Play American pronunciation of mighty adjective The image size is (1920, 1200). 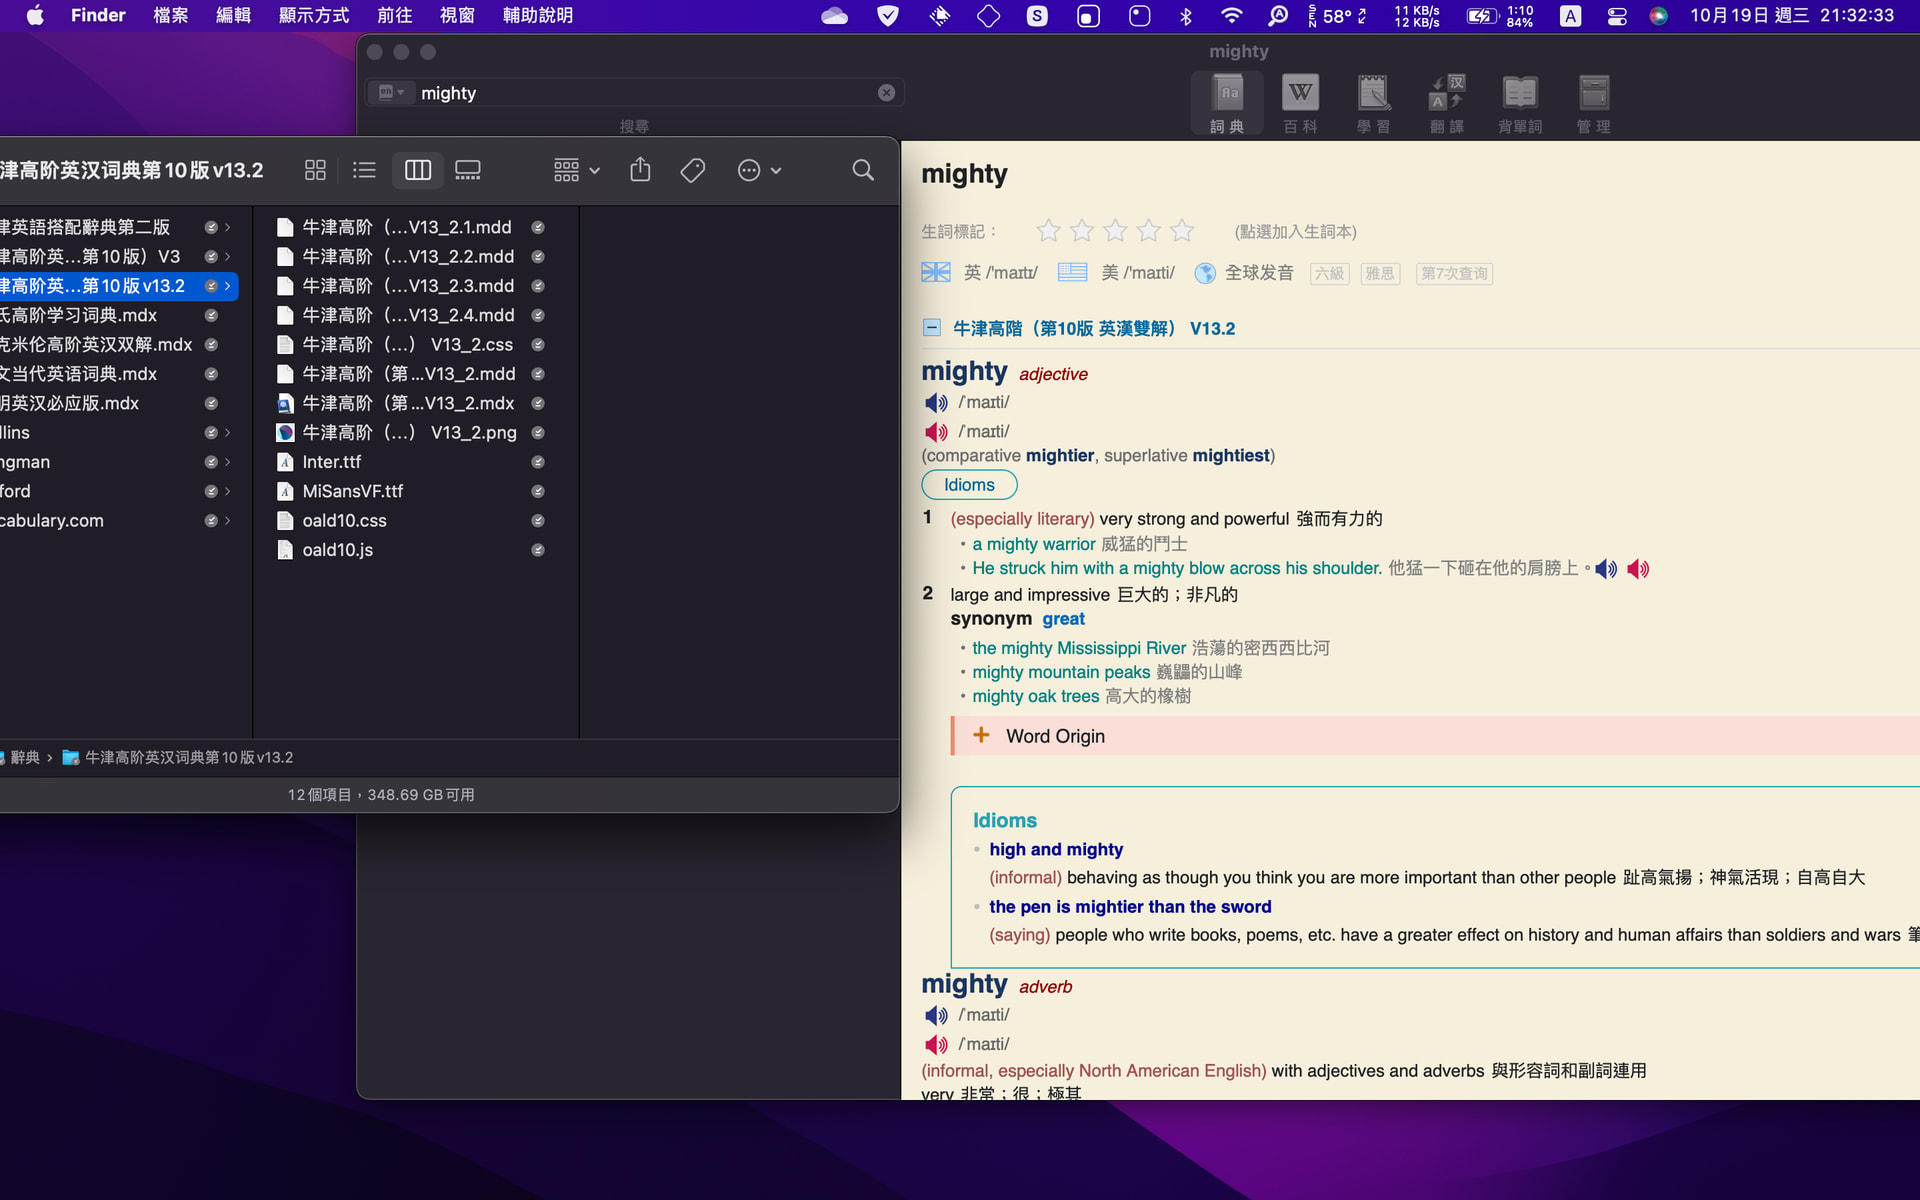click(x=936, y=432)
